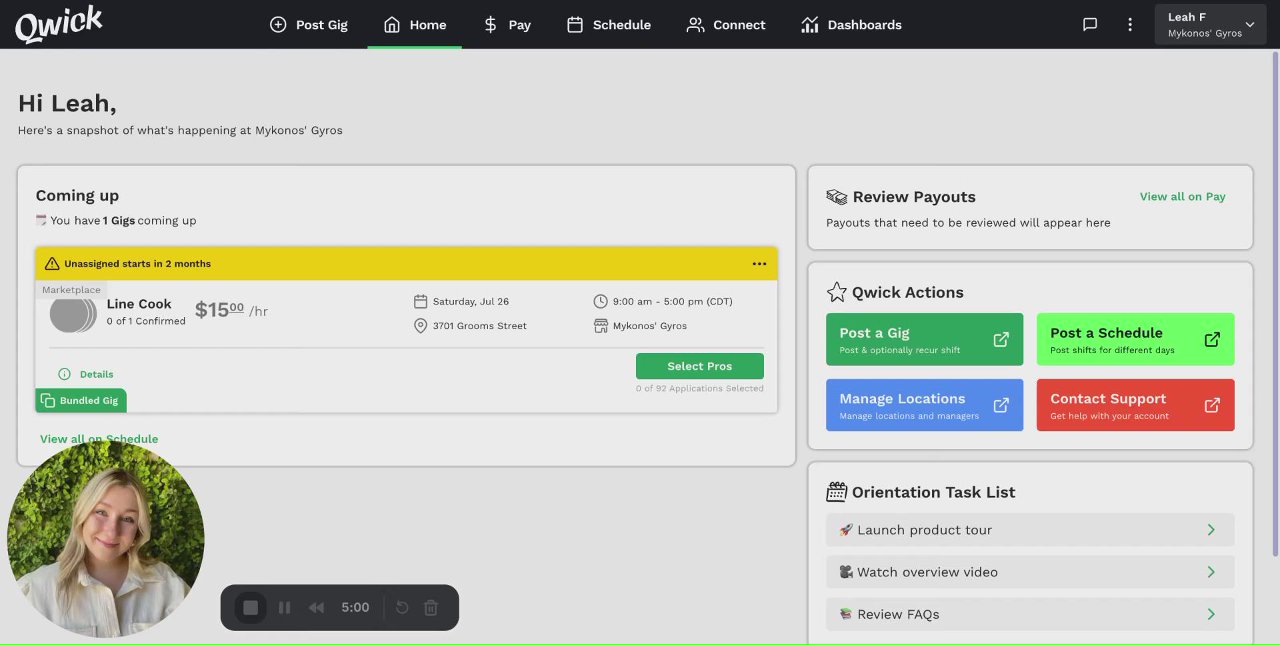This screenshot has height=645, width=1280.
Task: Click the webcam bubble of the presenter
Action: pyautogui.click(x=106, y=539)
